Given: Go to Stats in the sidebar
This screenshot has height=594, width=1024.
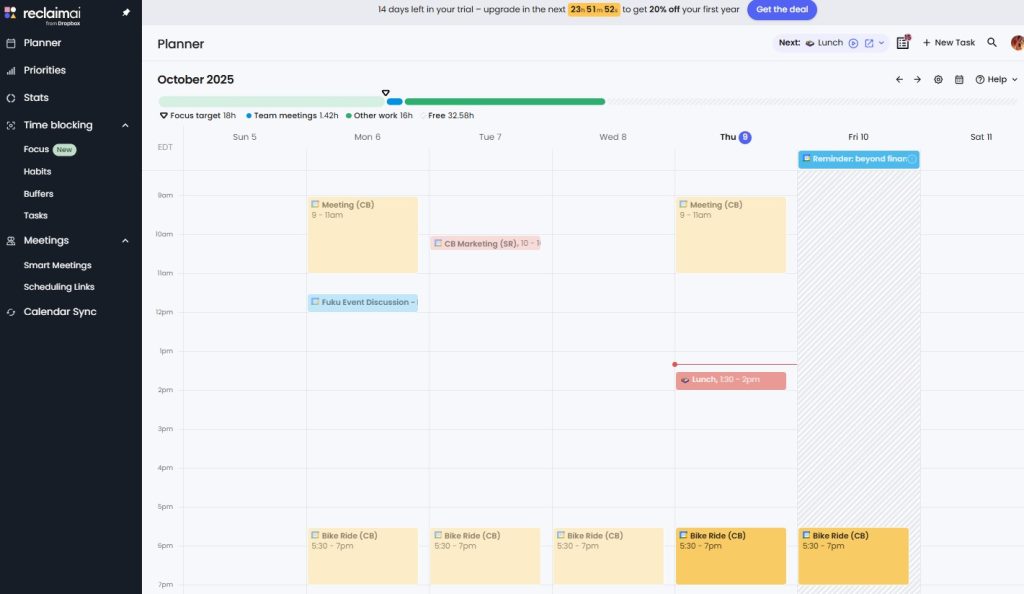Looking at the screenshot, I should point(36,98).
